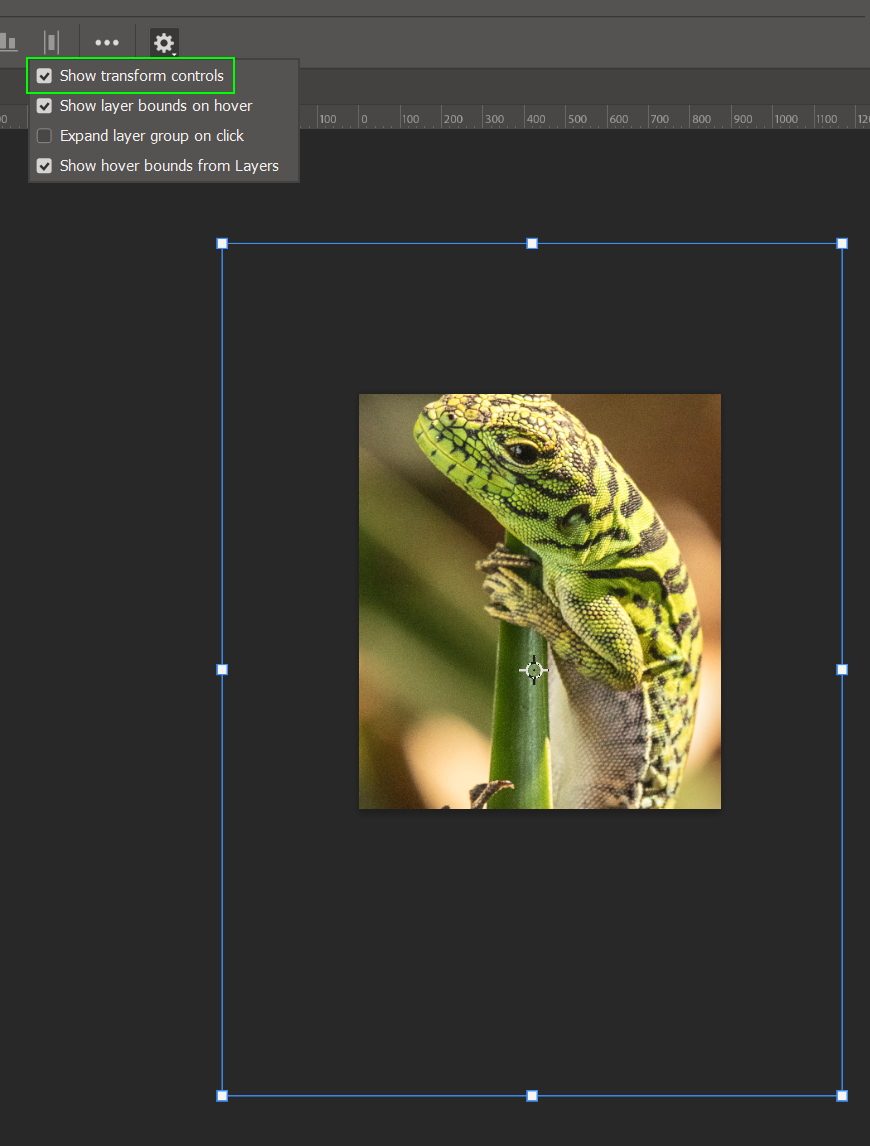870x1146 pixels.
Task: Click the top-left transform handle
Action: 221,242
